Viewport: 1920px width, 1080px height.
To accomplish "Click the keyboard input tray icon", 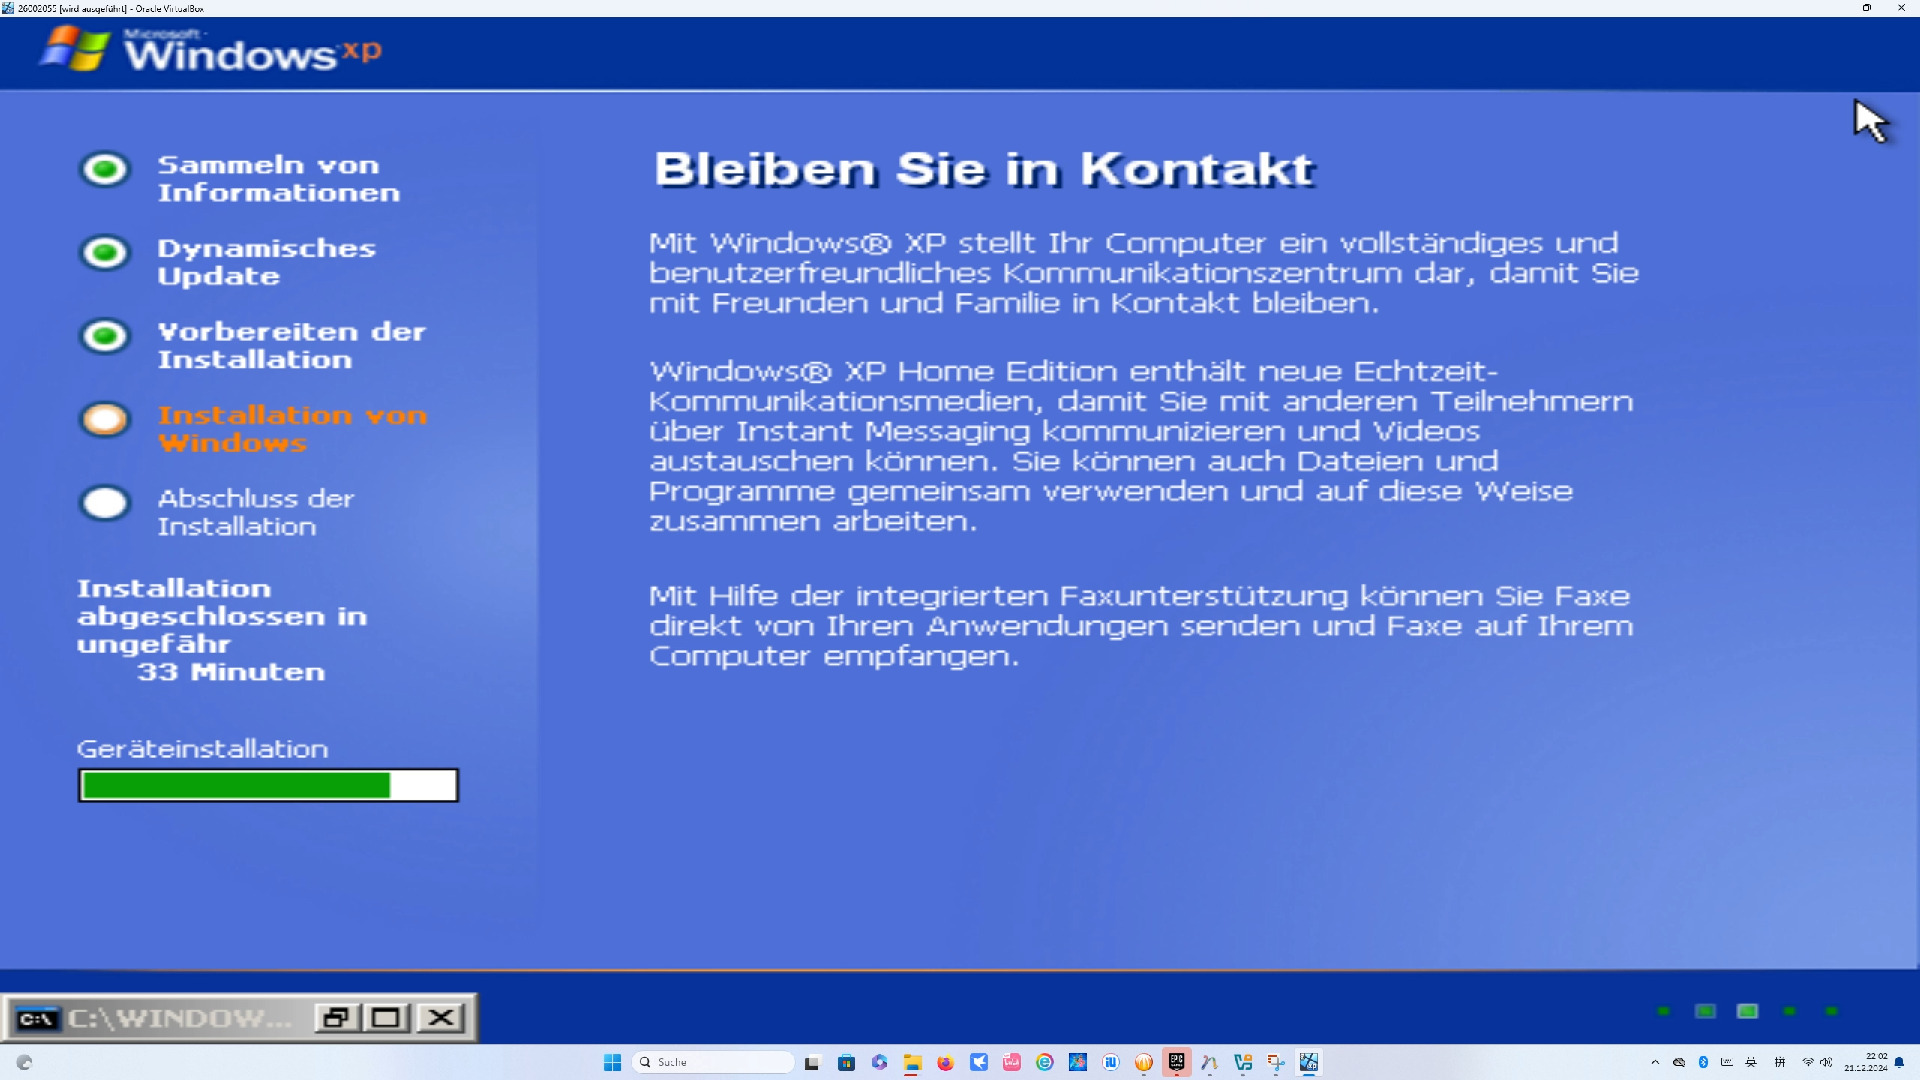I will tap(1727, 1062).
